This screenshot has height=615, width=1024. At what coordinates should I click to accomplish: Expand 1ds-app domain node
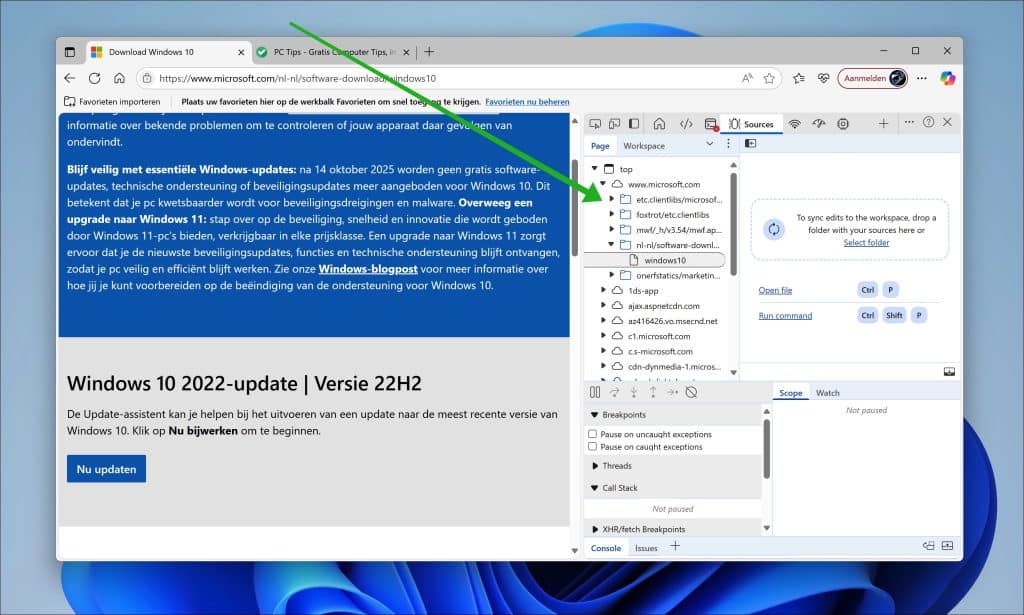(x=603, y=291)
